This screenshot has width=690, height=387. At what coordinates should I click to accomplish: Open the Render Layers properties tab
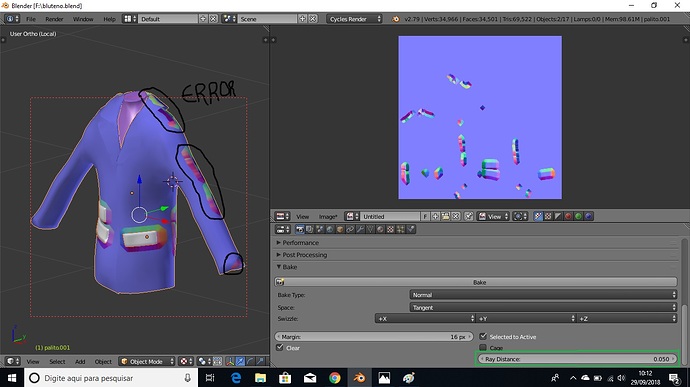click(309, 229)
